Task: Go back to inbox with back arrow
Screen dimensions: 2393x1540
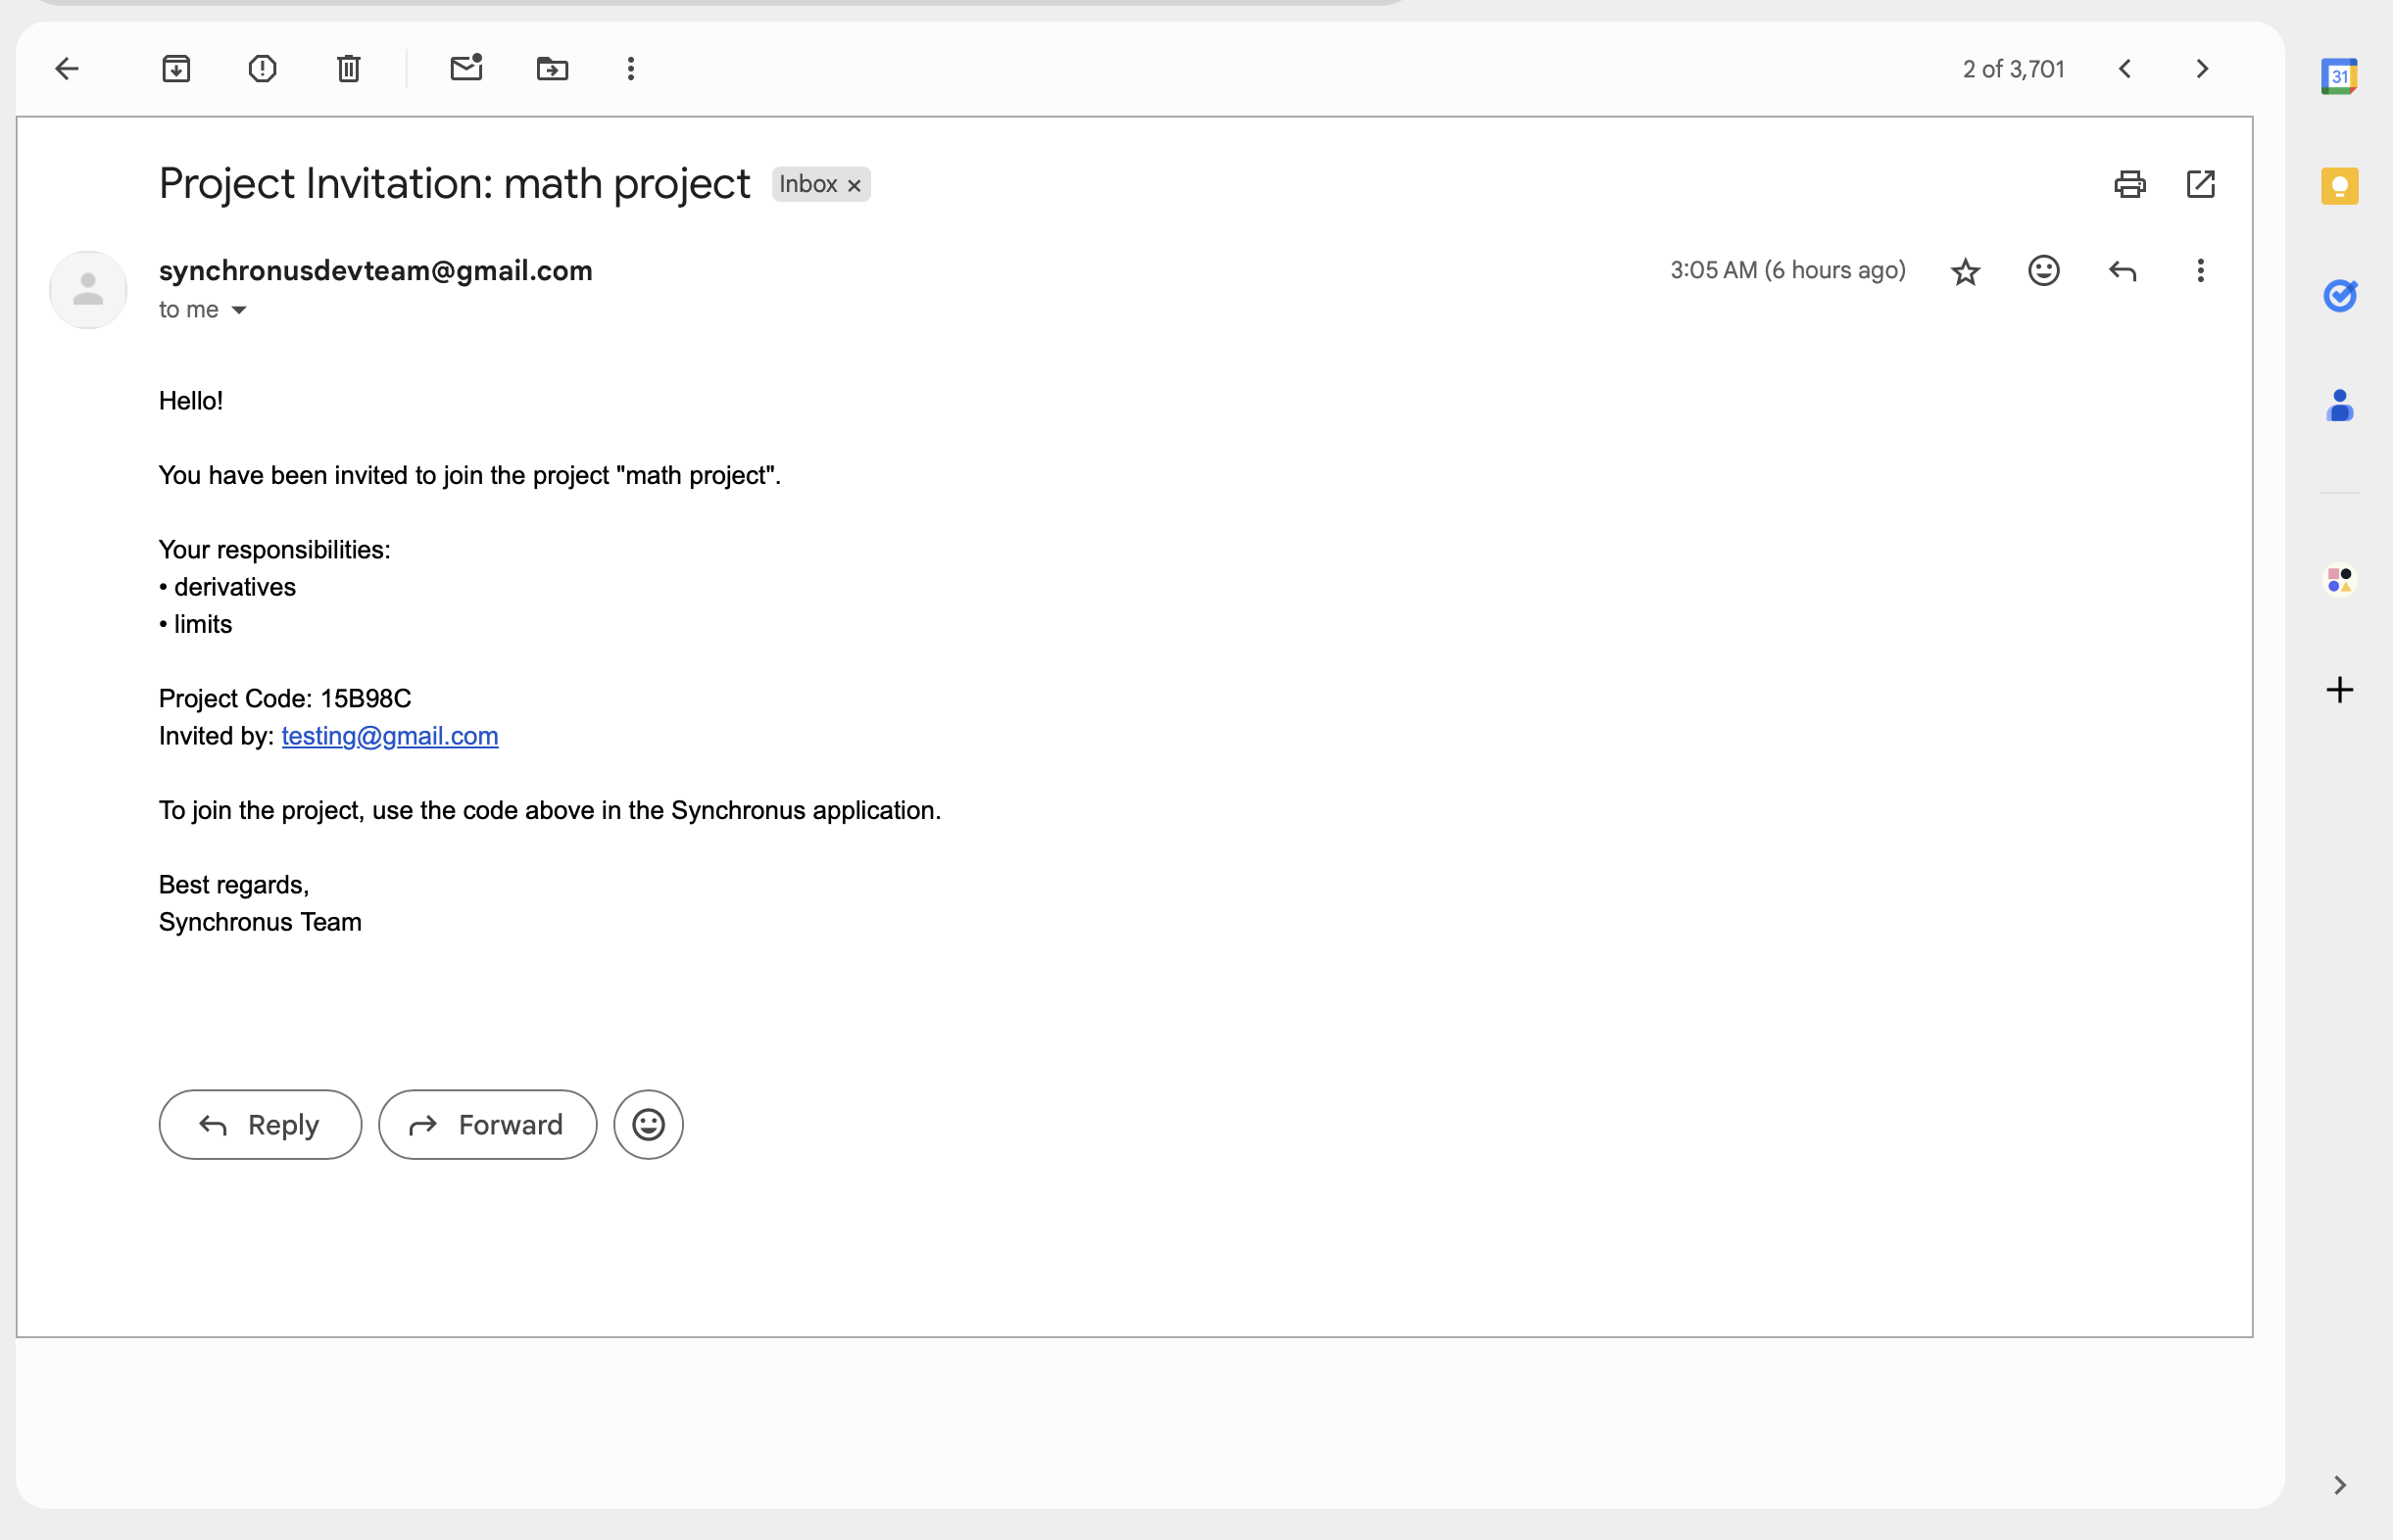Action: 67,69
